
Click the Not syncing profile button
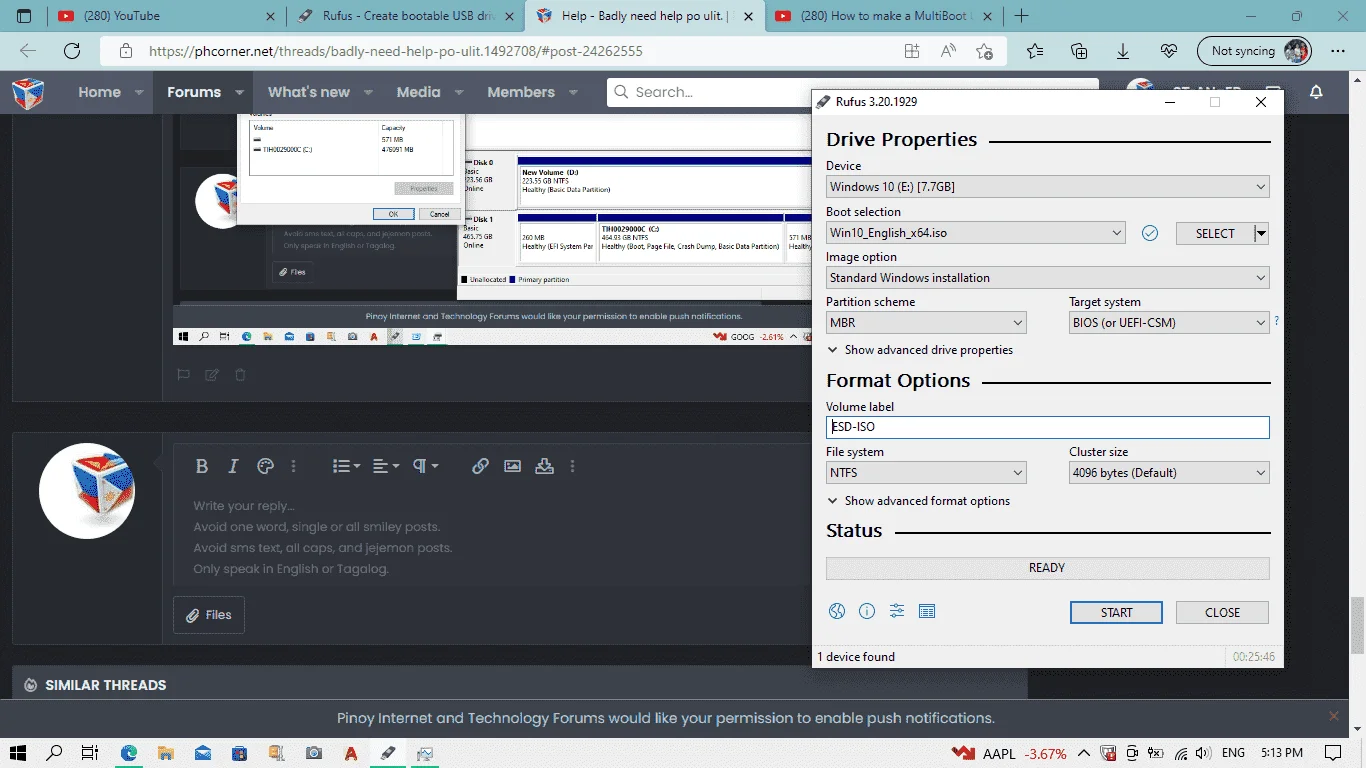click(x=1256, y=51)
